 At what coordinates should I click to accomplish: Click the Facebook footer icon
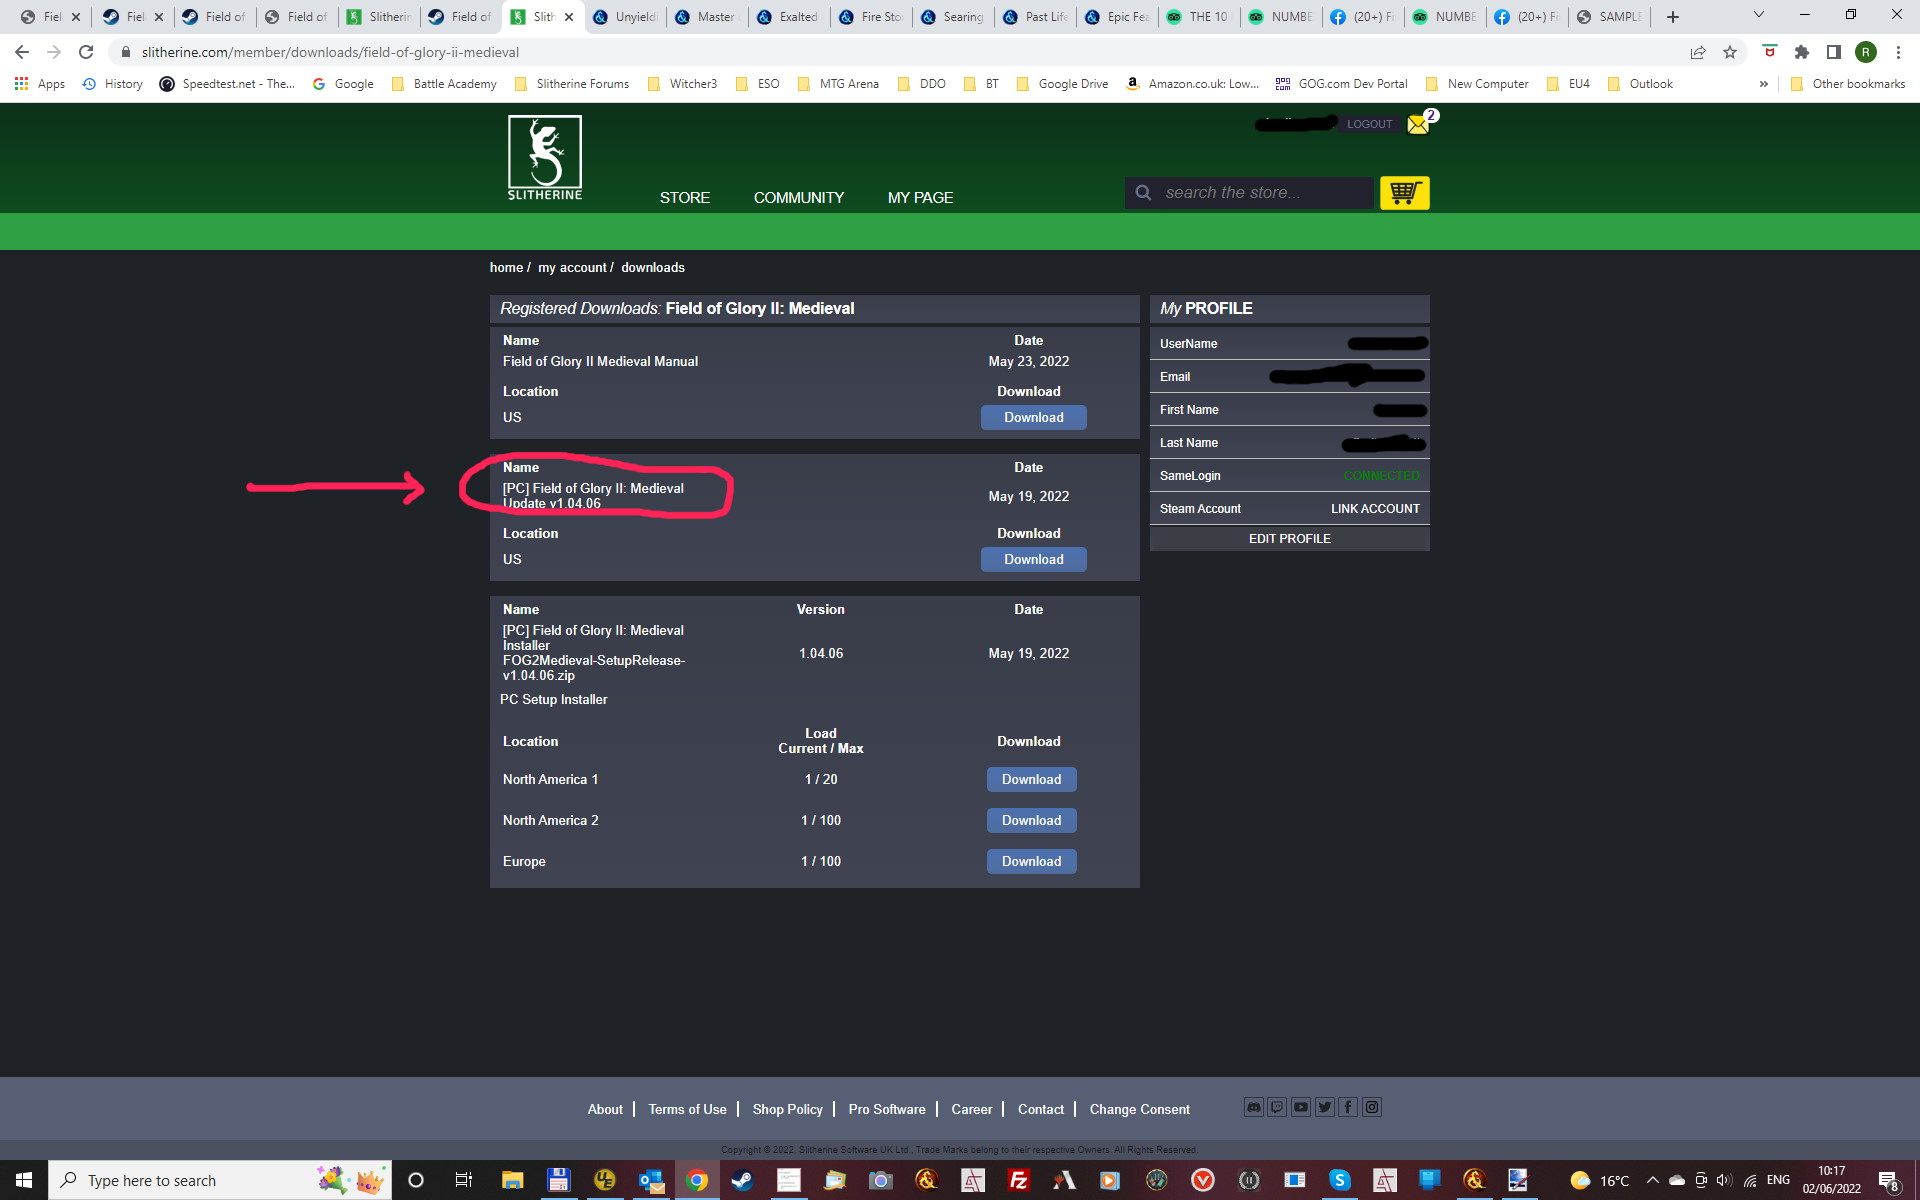coord(1348,1107)
